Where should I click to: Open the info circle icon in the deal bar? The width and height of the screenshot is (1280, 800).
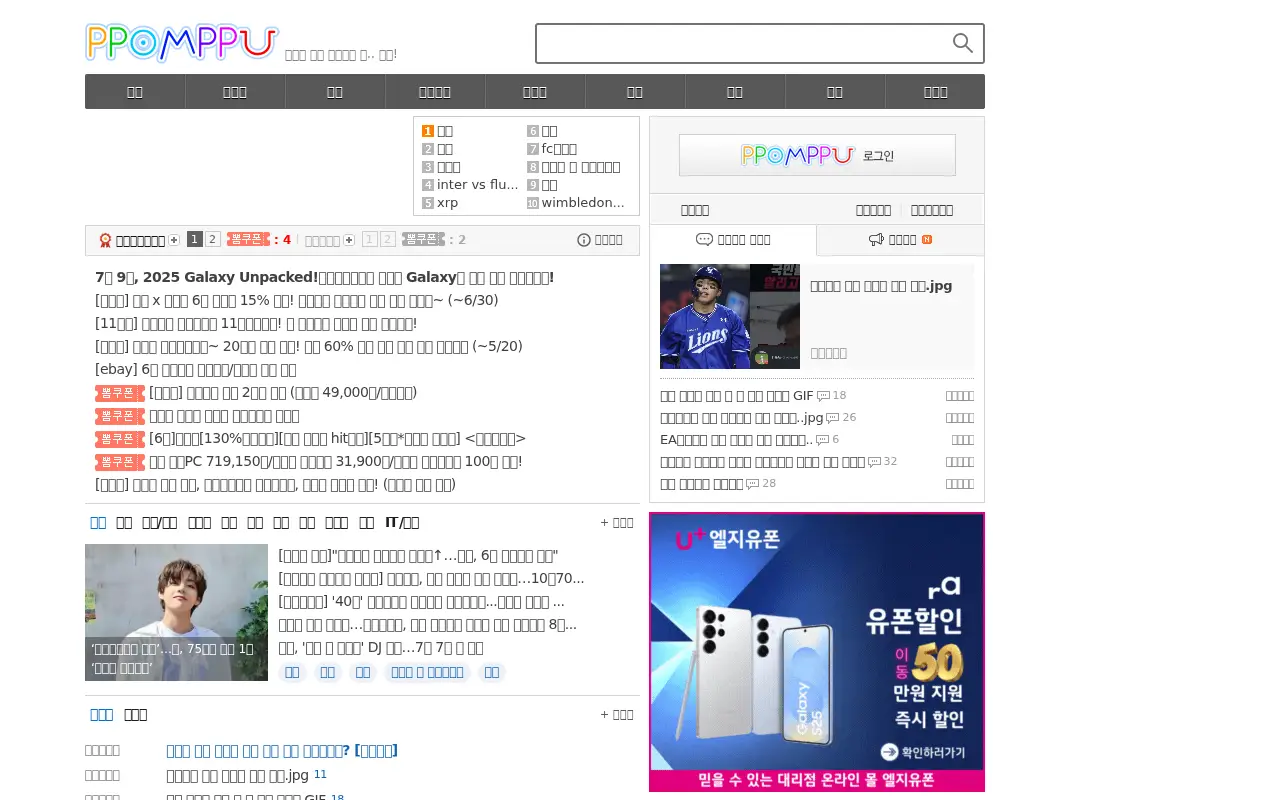(x=584, y=240)
